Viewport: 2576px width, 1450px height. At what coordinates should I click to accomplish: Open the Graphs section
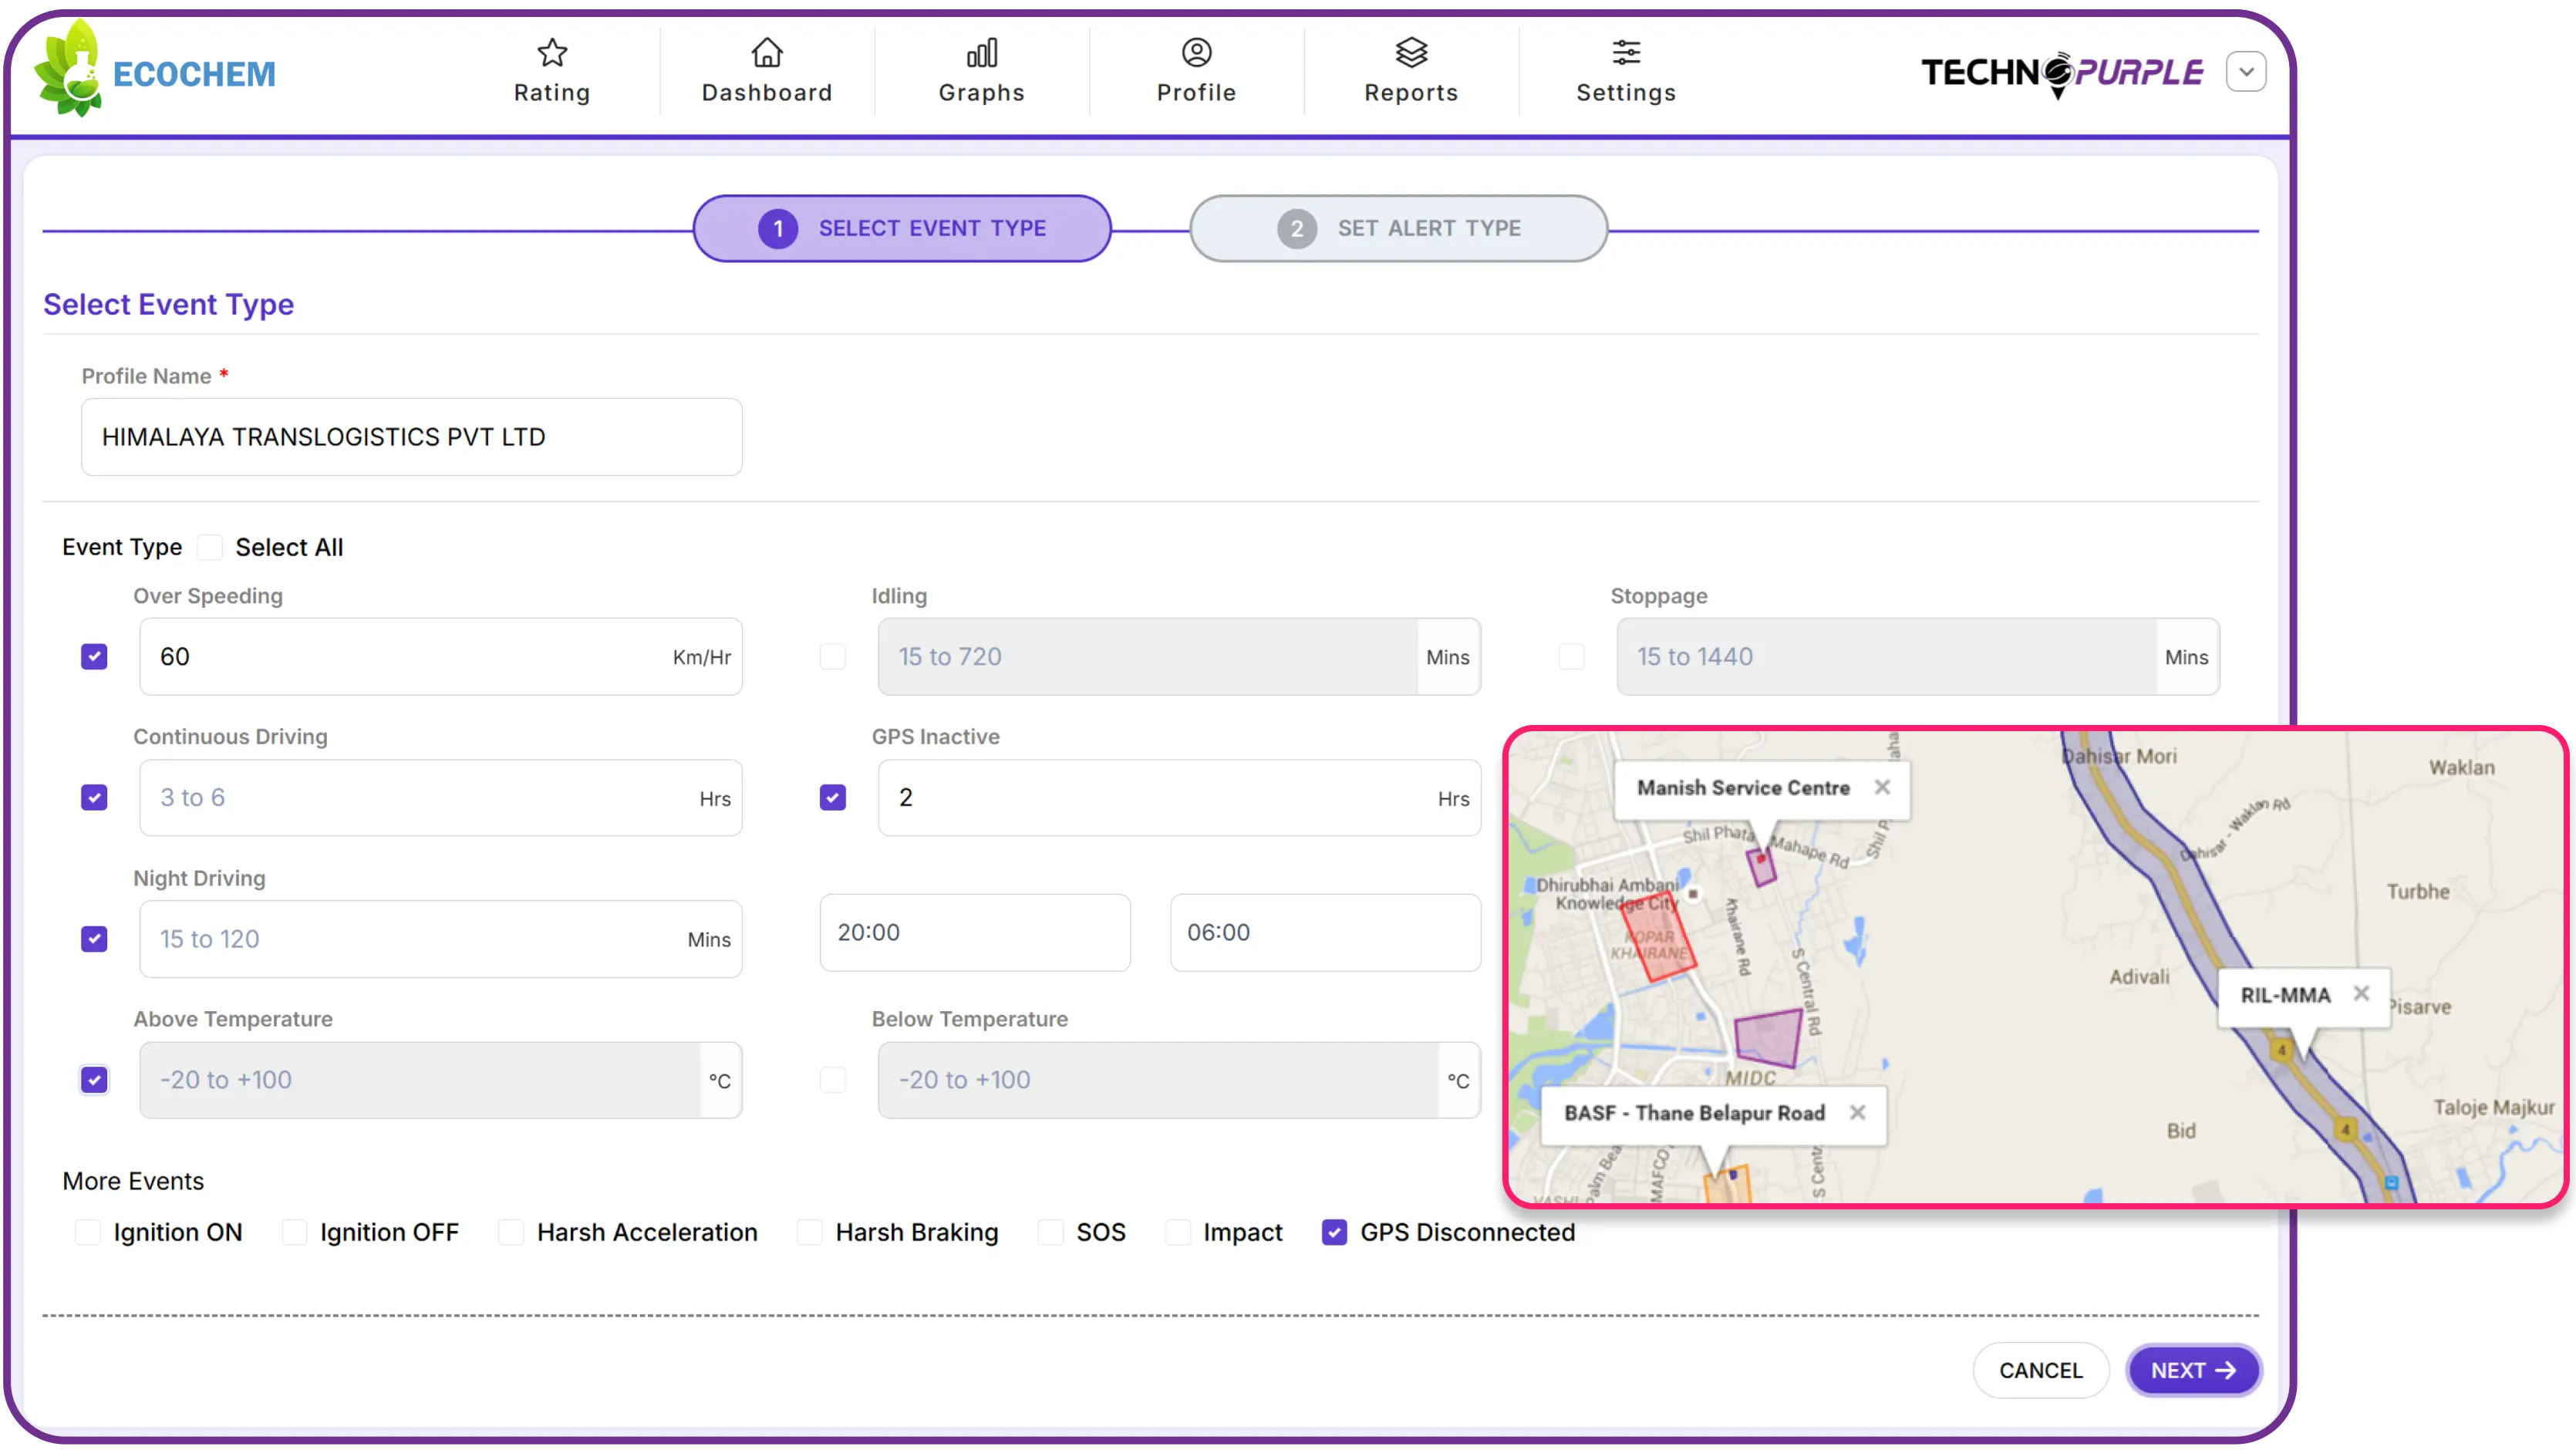click(981, 70)
